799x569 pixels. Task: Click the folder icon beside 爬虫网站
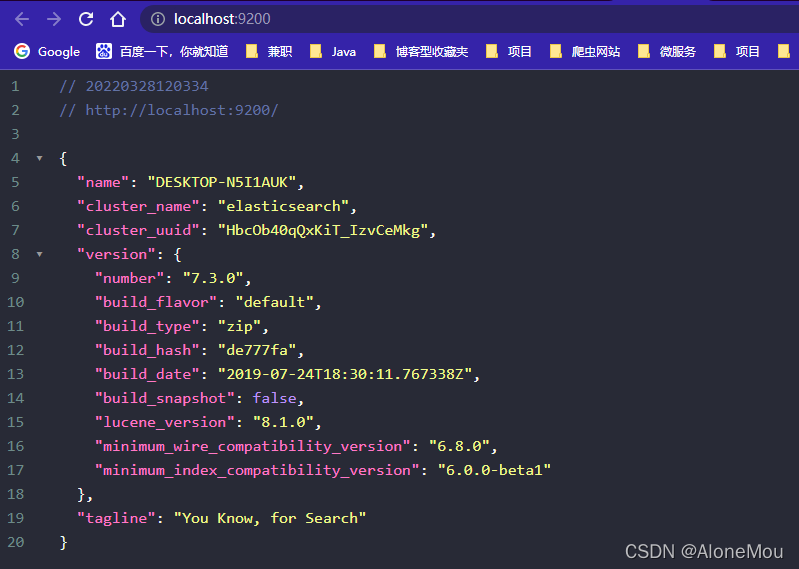[x=556, y=51]
